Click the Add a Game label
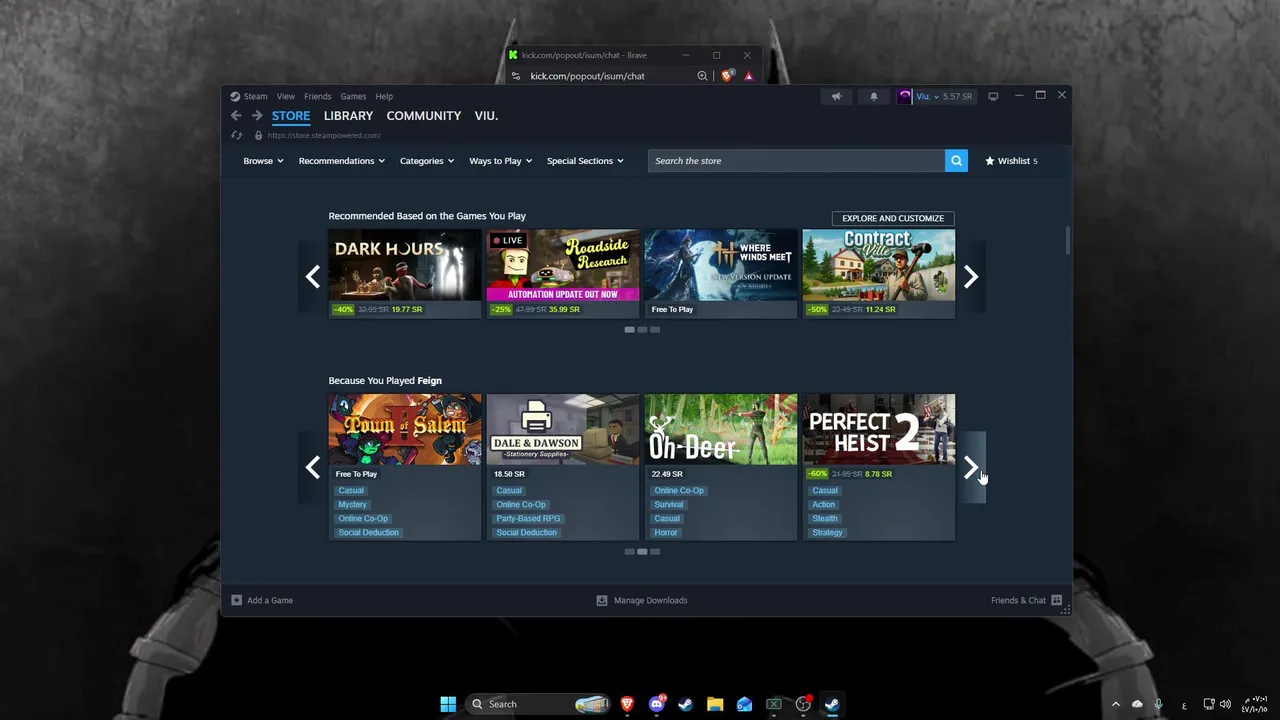Image resolution: width=1280 pixels, height=720 pixels. coord(270,600)
